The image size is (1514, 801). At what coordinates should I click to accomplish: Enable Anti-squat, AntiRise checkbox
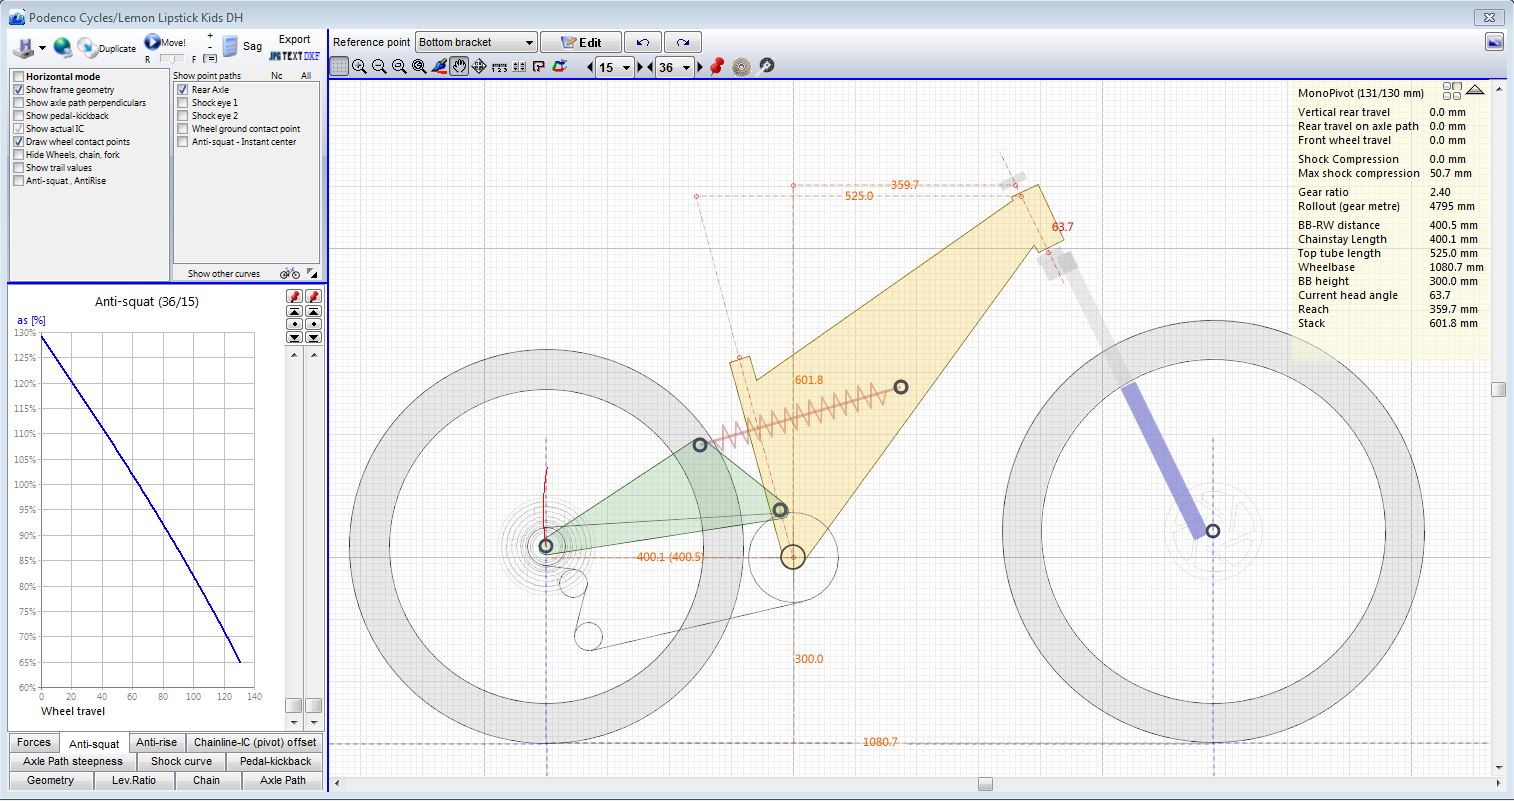18,181
